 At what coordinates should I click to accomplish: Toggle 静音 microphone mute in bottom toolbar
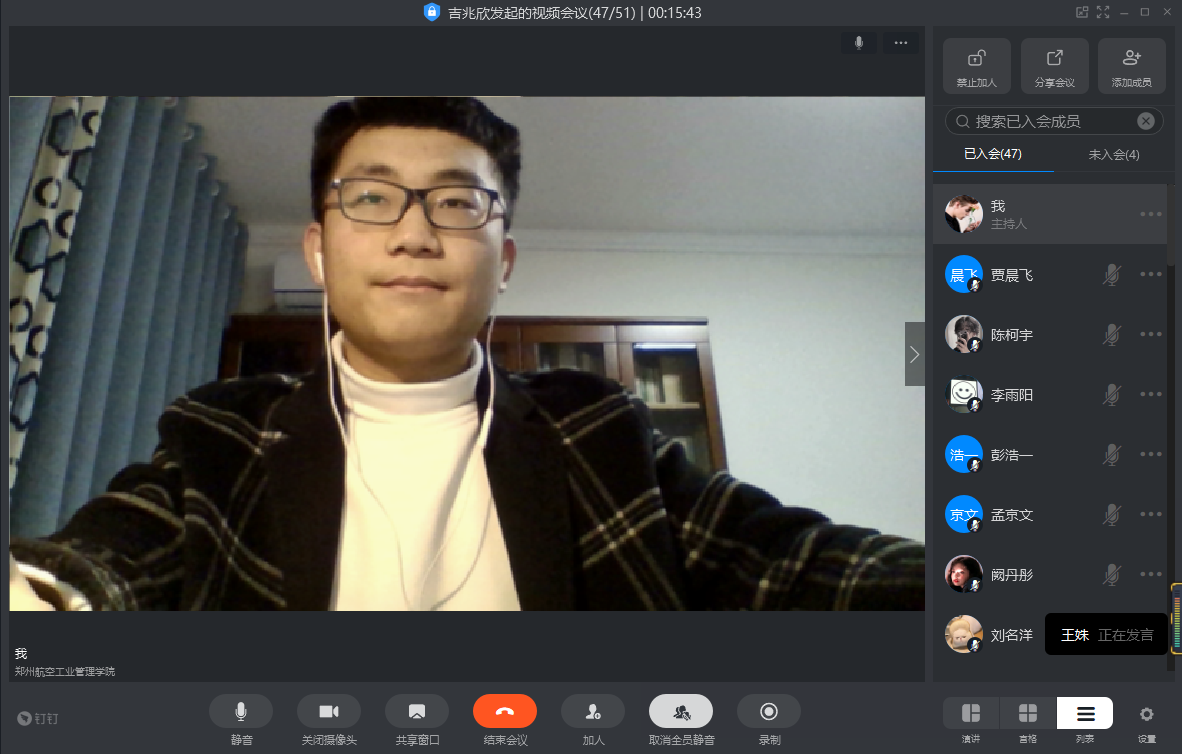tap(241, 711)
